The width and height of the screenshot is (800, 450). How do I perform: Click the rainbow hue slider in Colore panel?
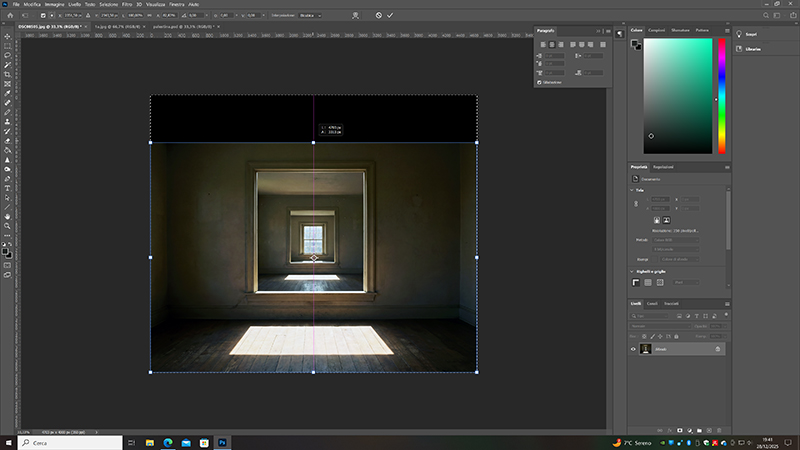[x=721, y=95]
